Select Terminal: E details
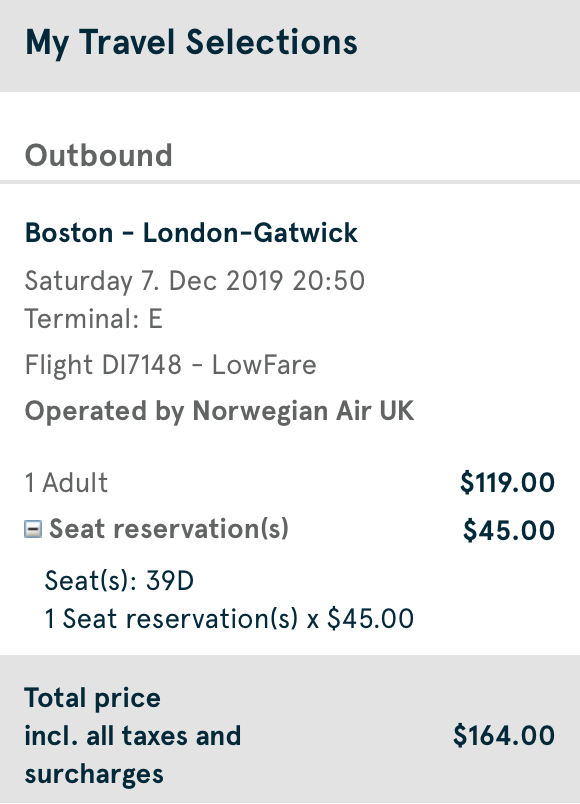 pos(92,319)
